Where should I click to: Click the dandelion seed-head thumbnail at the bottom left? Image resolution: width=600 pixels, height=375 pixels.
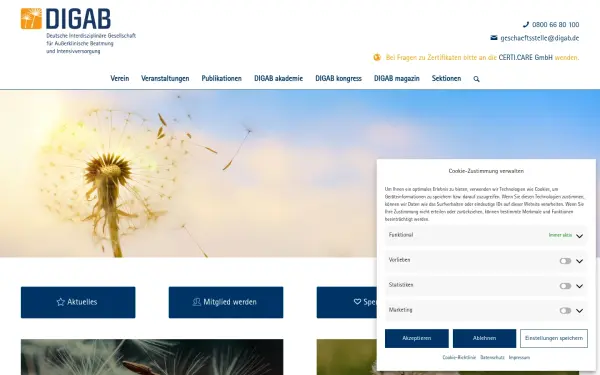[x=152, y=357]
